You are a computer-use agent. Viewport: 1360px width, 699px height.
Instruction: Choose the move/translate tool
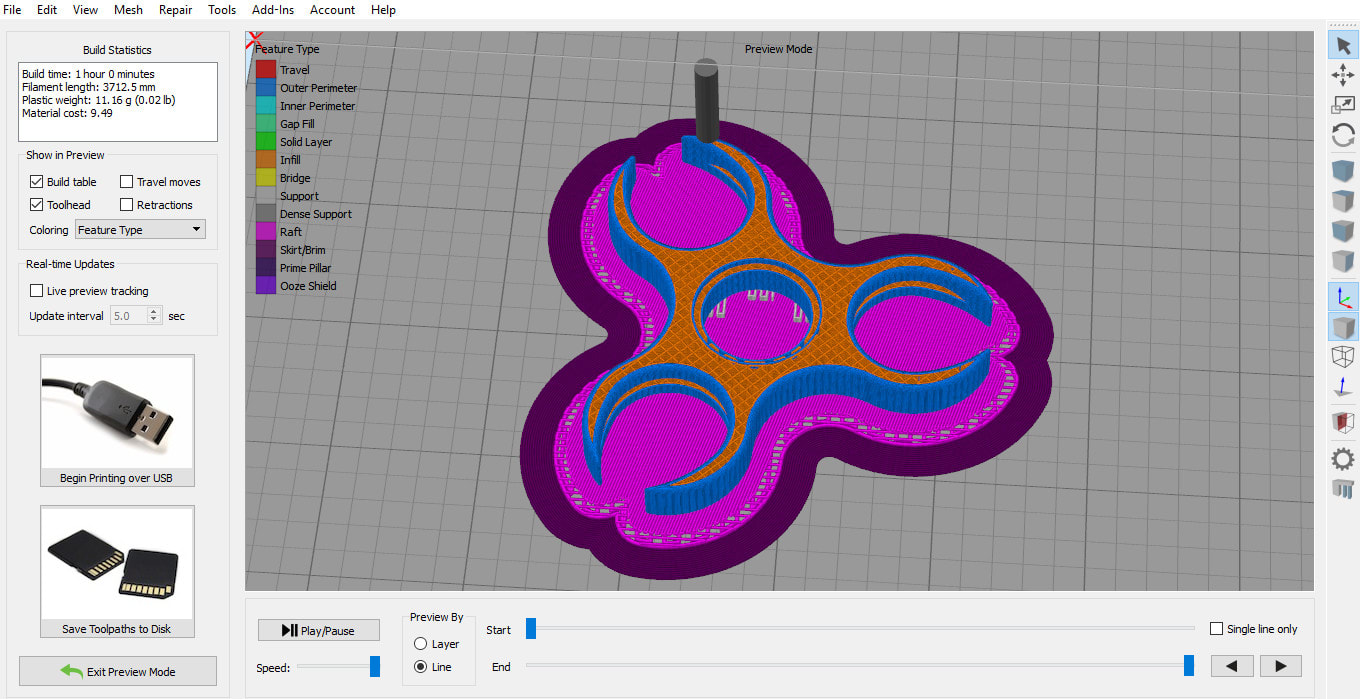pyautogui.click(x=1343, y=74)
